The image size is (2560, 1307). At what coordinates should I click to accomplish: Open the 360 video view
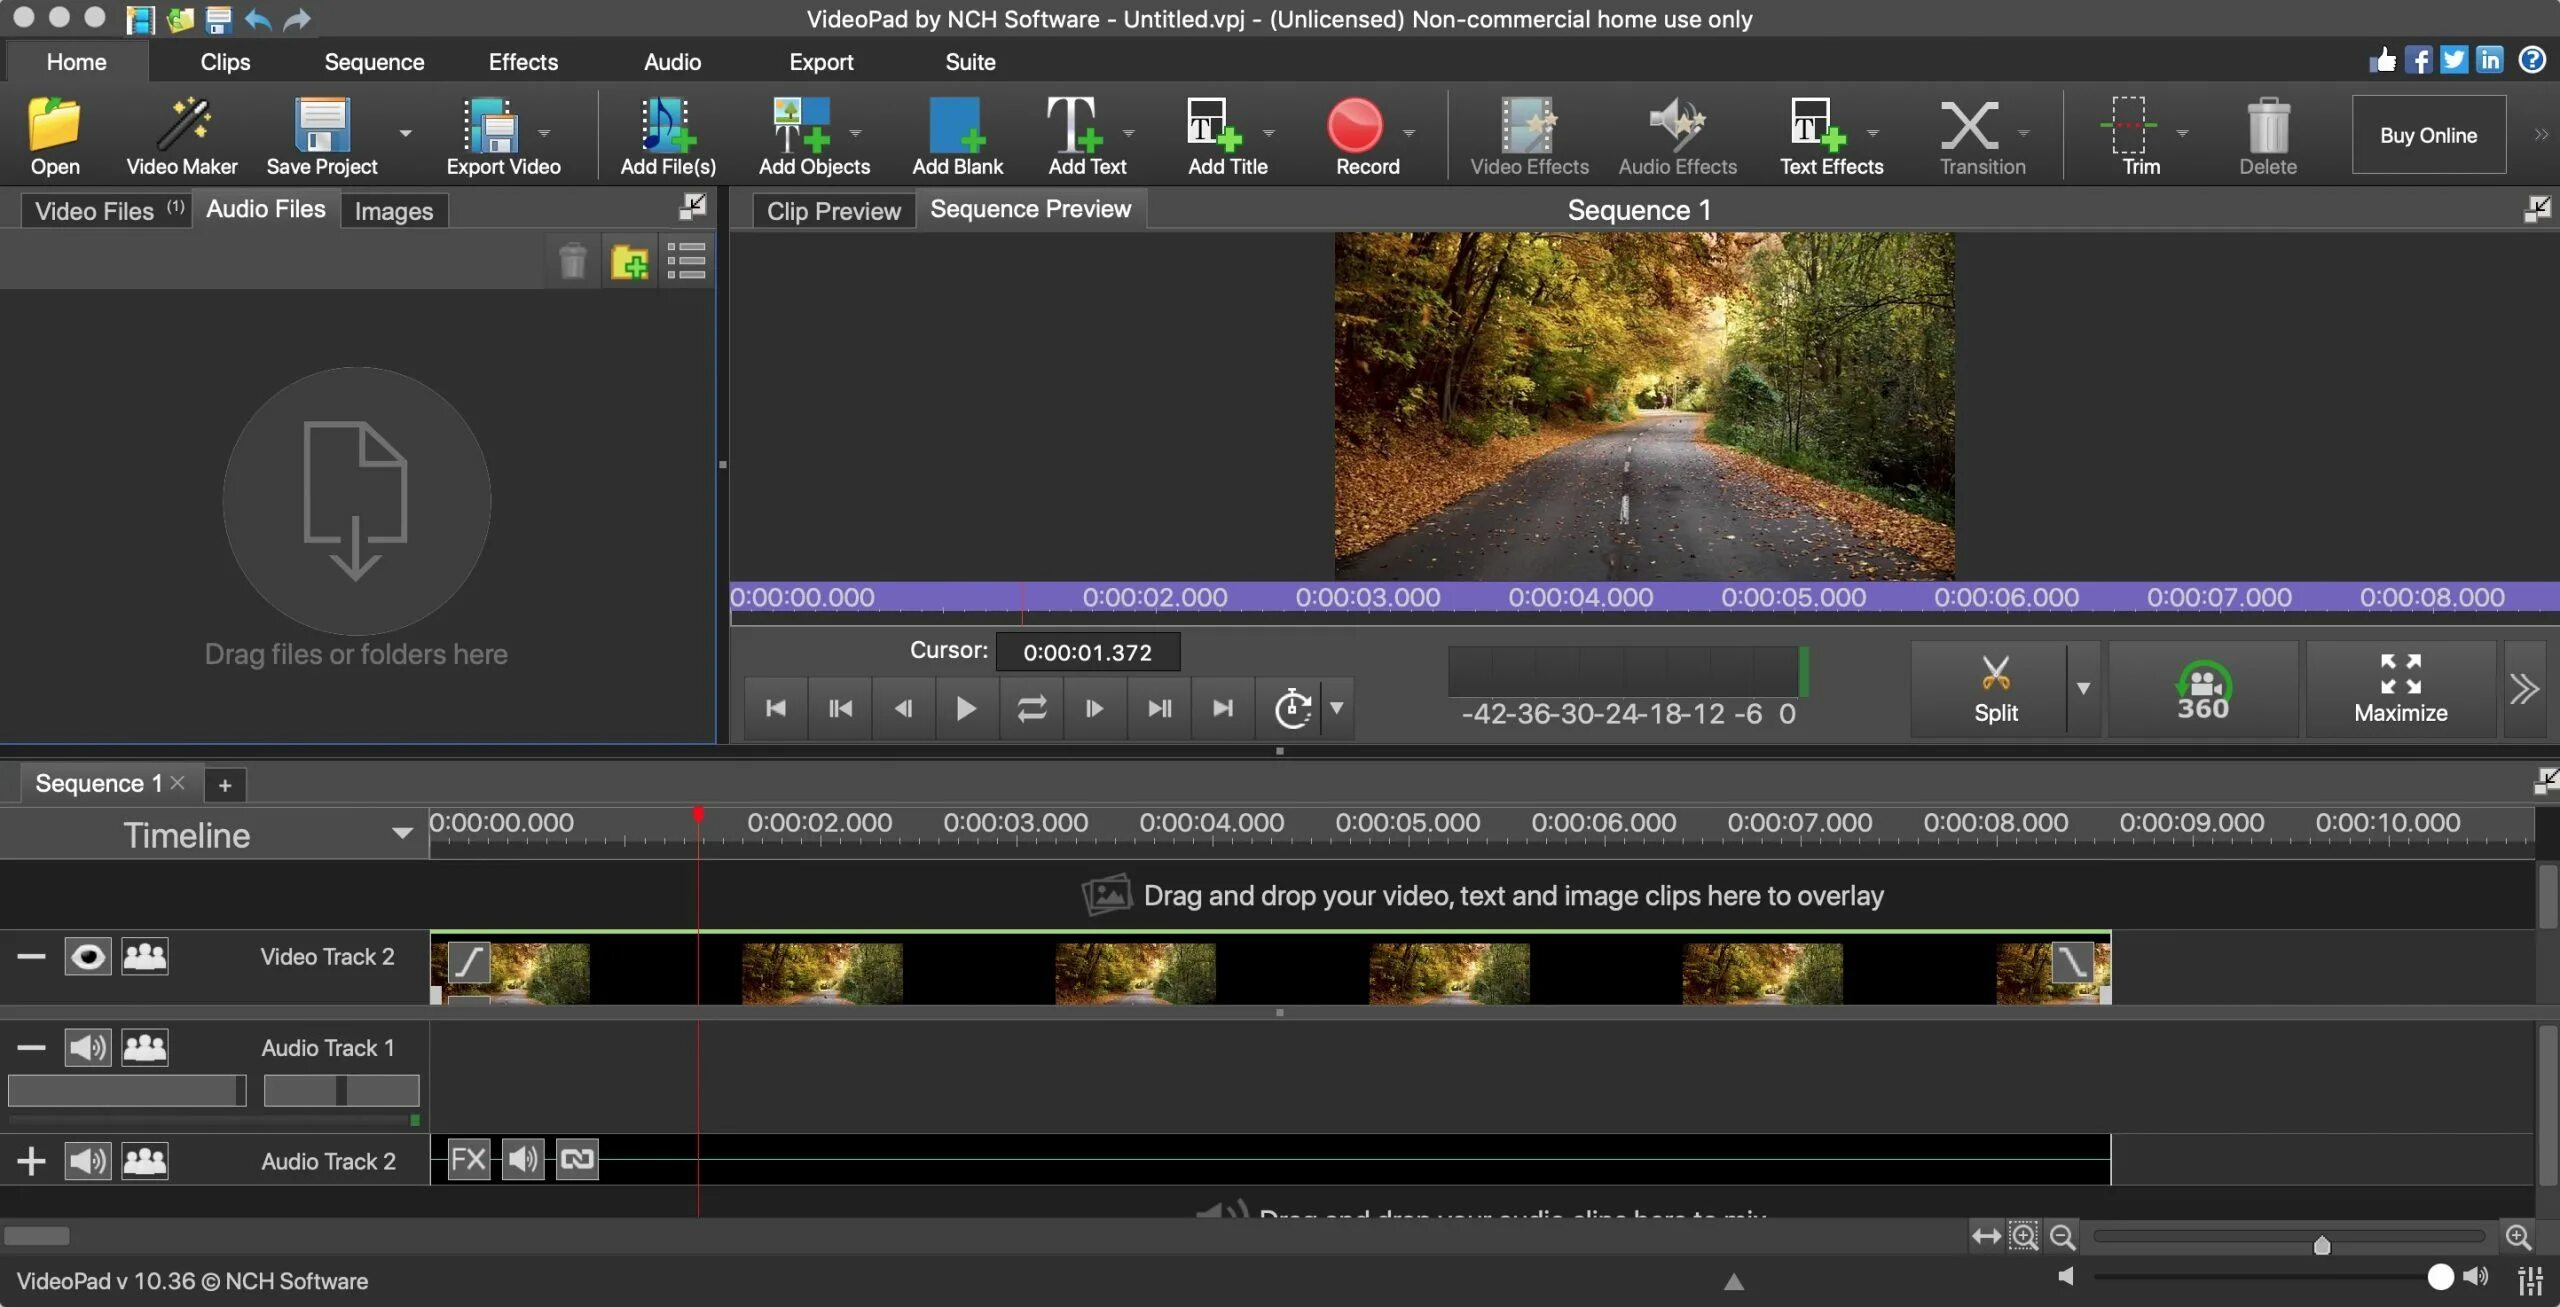click(2202, 690)
